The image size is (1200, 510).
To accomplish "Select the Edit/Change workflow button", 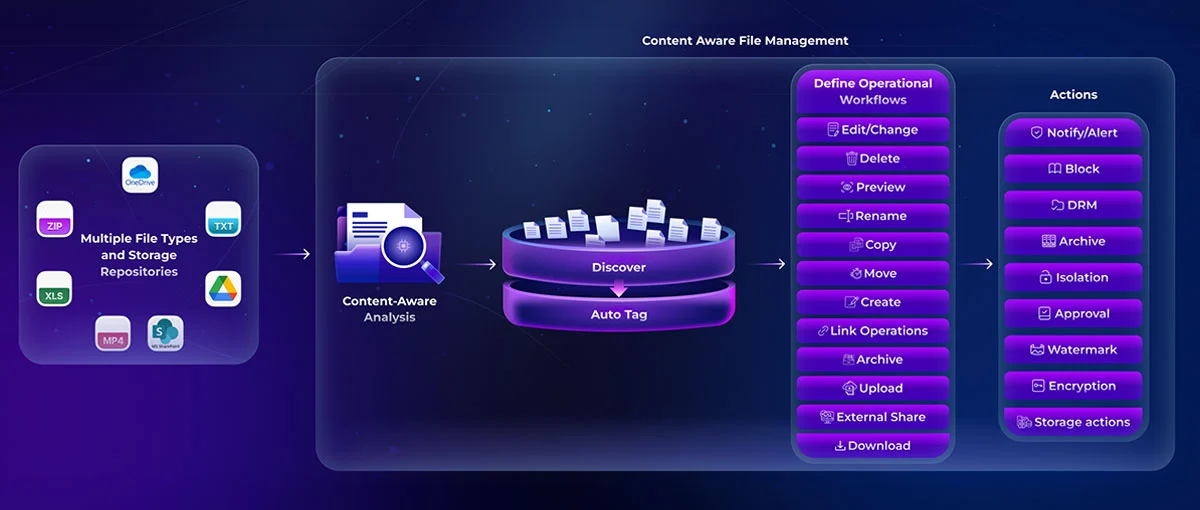I will pyautogui.click(x=873, y=130).
